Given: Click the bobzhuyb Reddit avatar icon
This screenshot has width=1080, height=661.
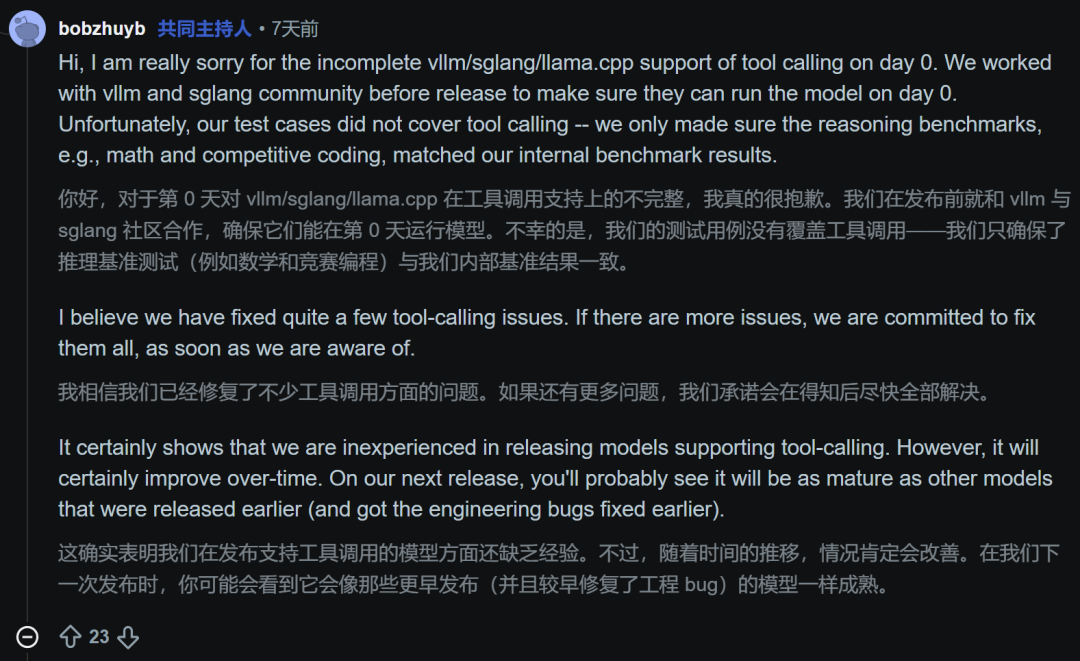Looking at the screenshot, I should (27, 29).
